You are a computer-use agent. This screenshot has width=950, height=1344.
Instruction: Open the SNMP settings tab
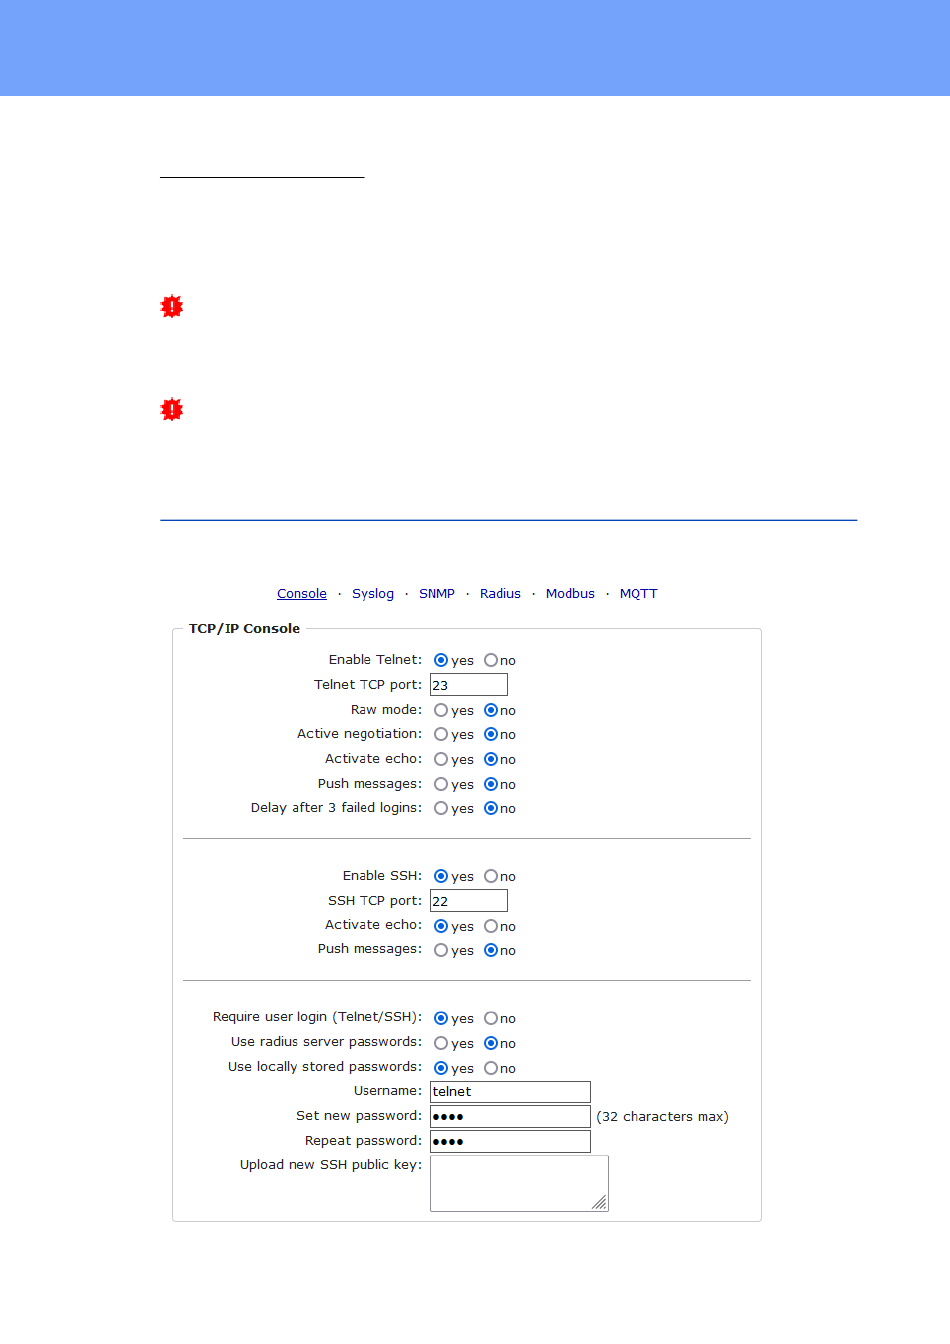point(437,594)
